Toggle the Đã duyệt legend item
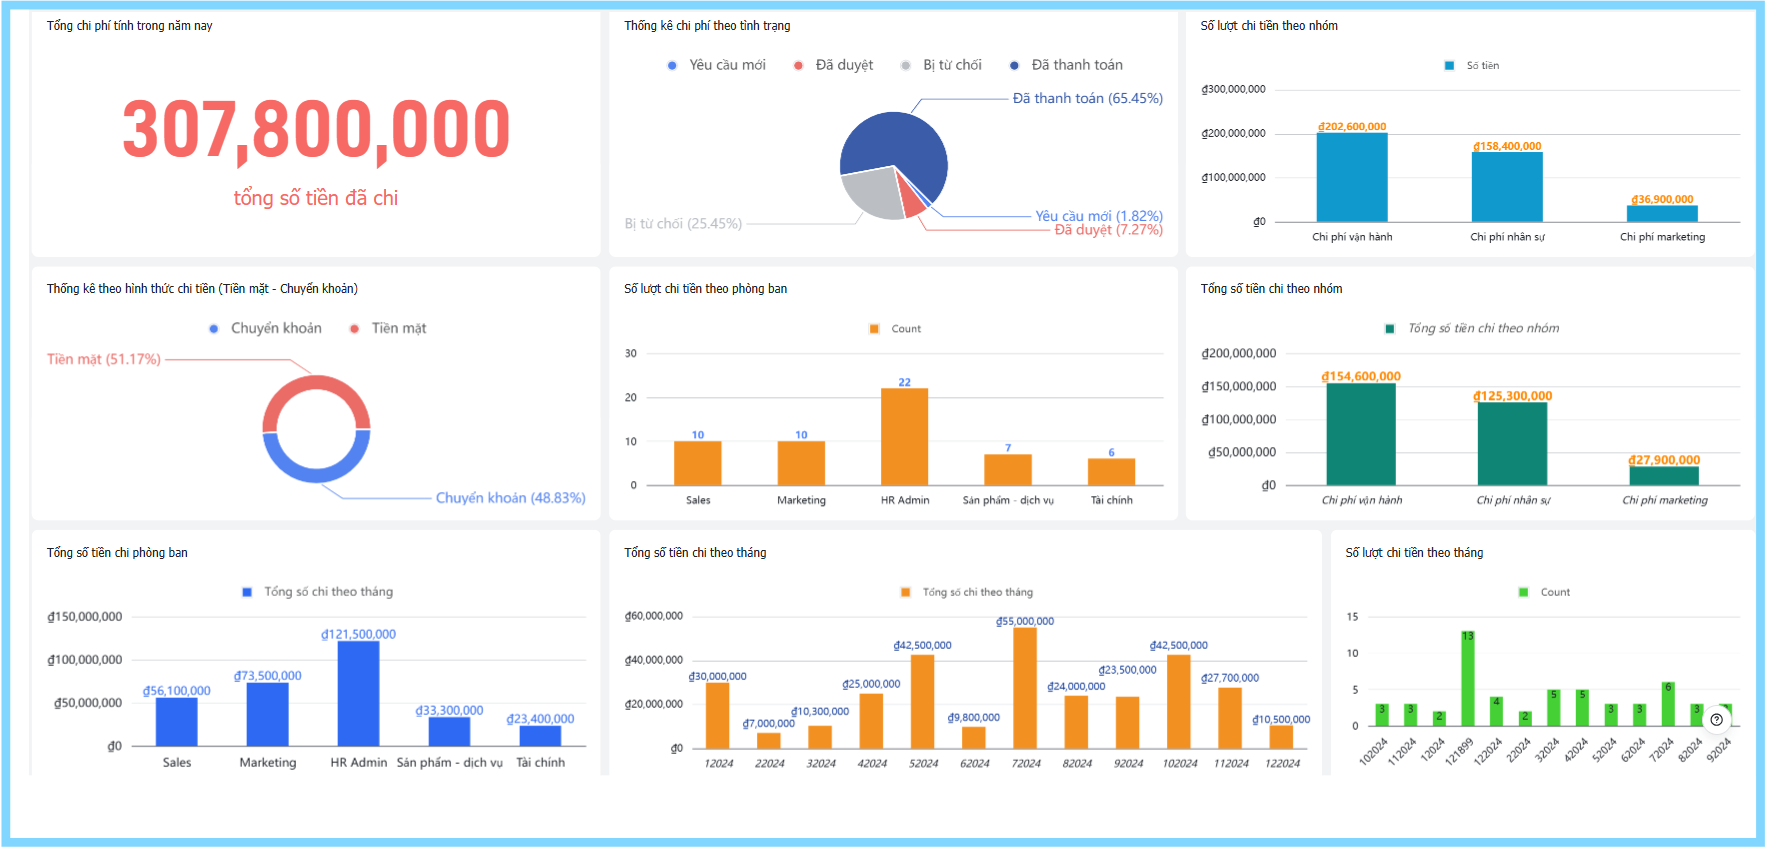This screenshot has height=848, width=1765. (x=834, y=65)
